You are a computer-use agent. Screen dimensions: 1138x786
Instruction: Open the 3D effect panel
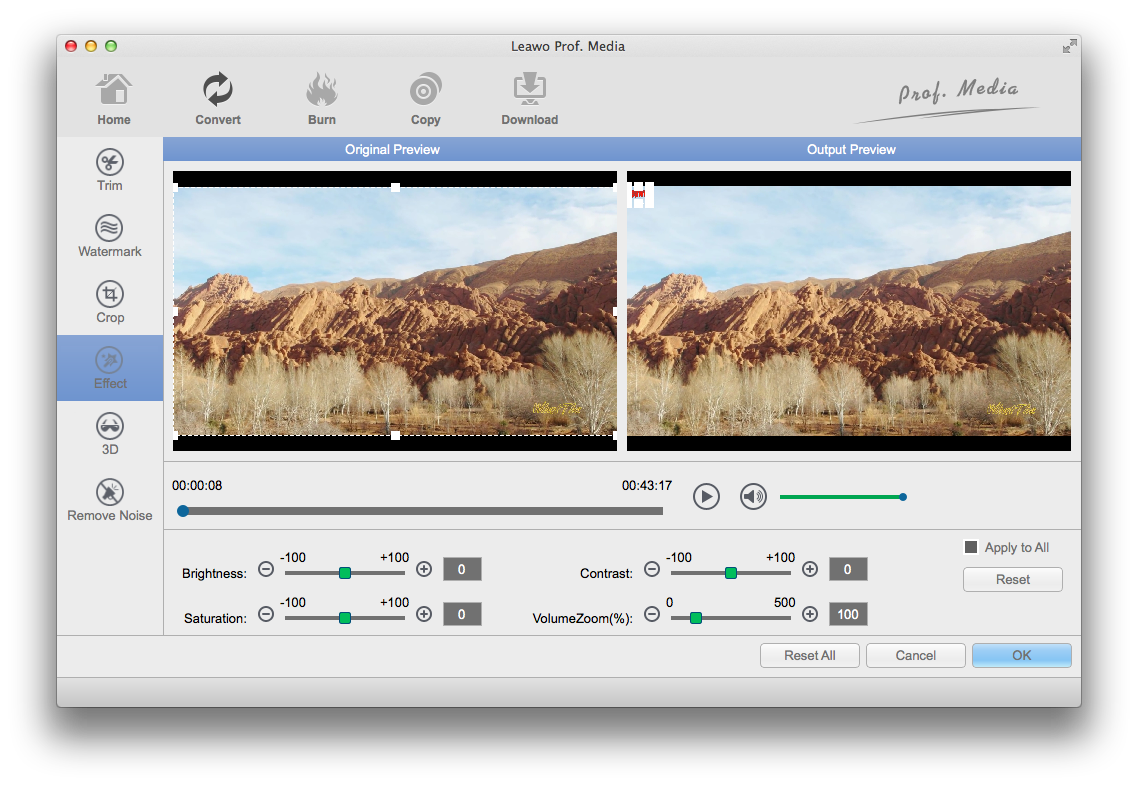click(x=110, y=434)
